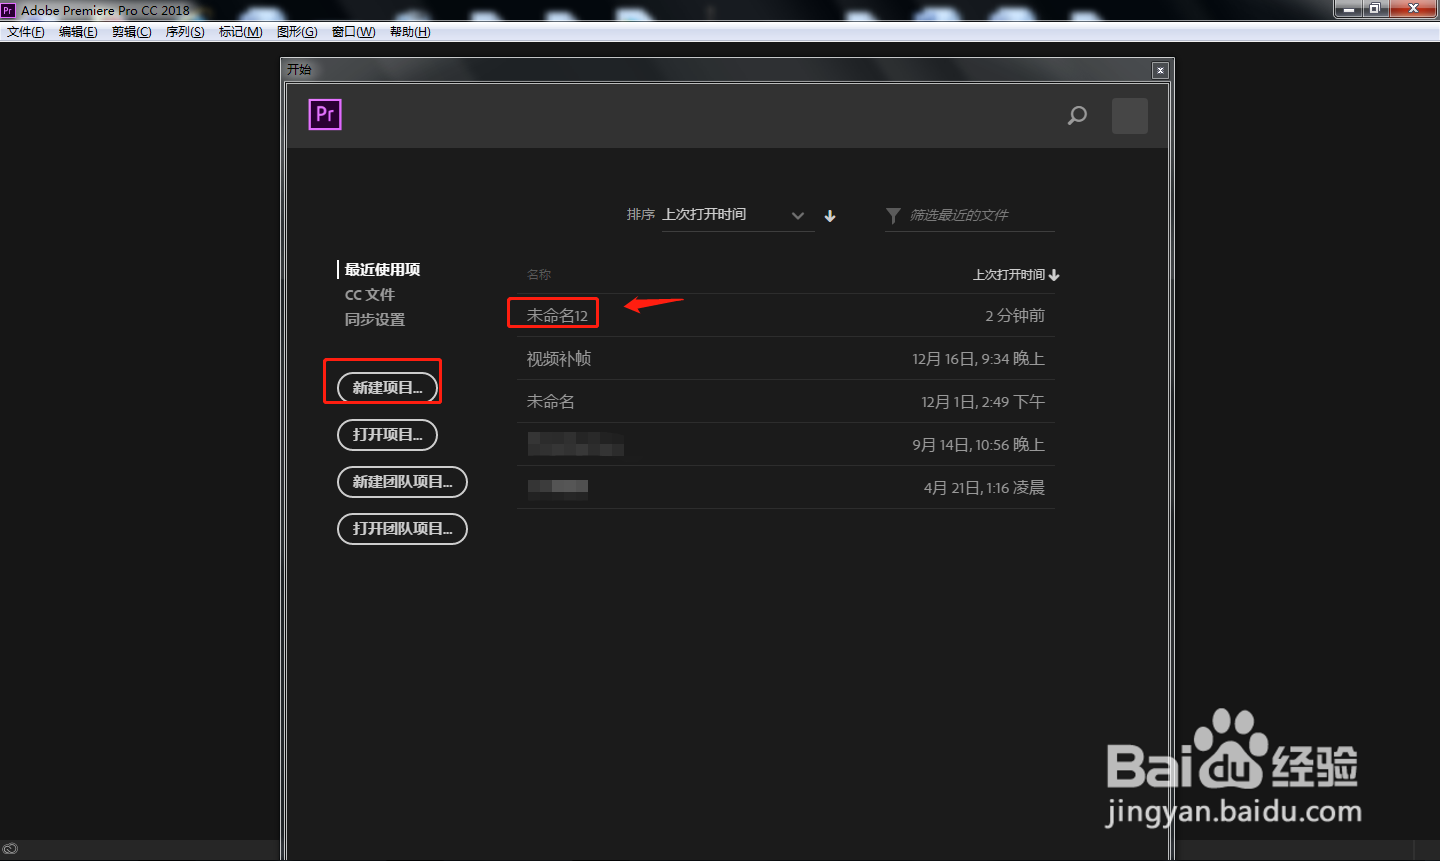
Task: Click the Creative Cloud icon in status bar
Action: pyautogui.click(x=10, y=849)
